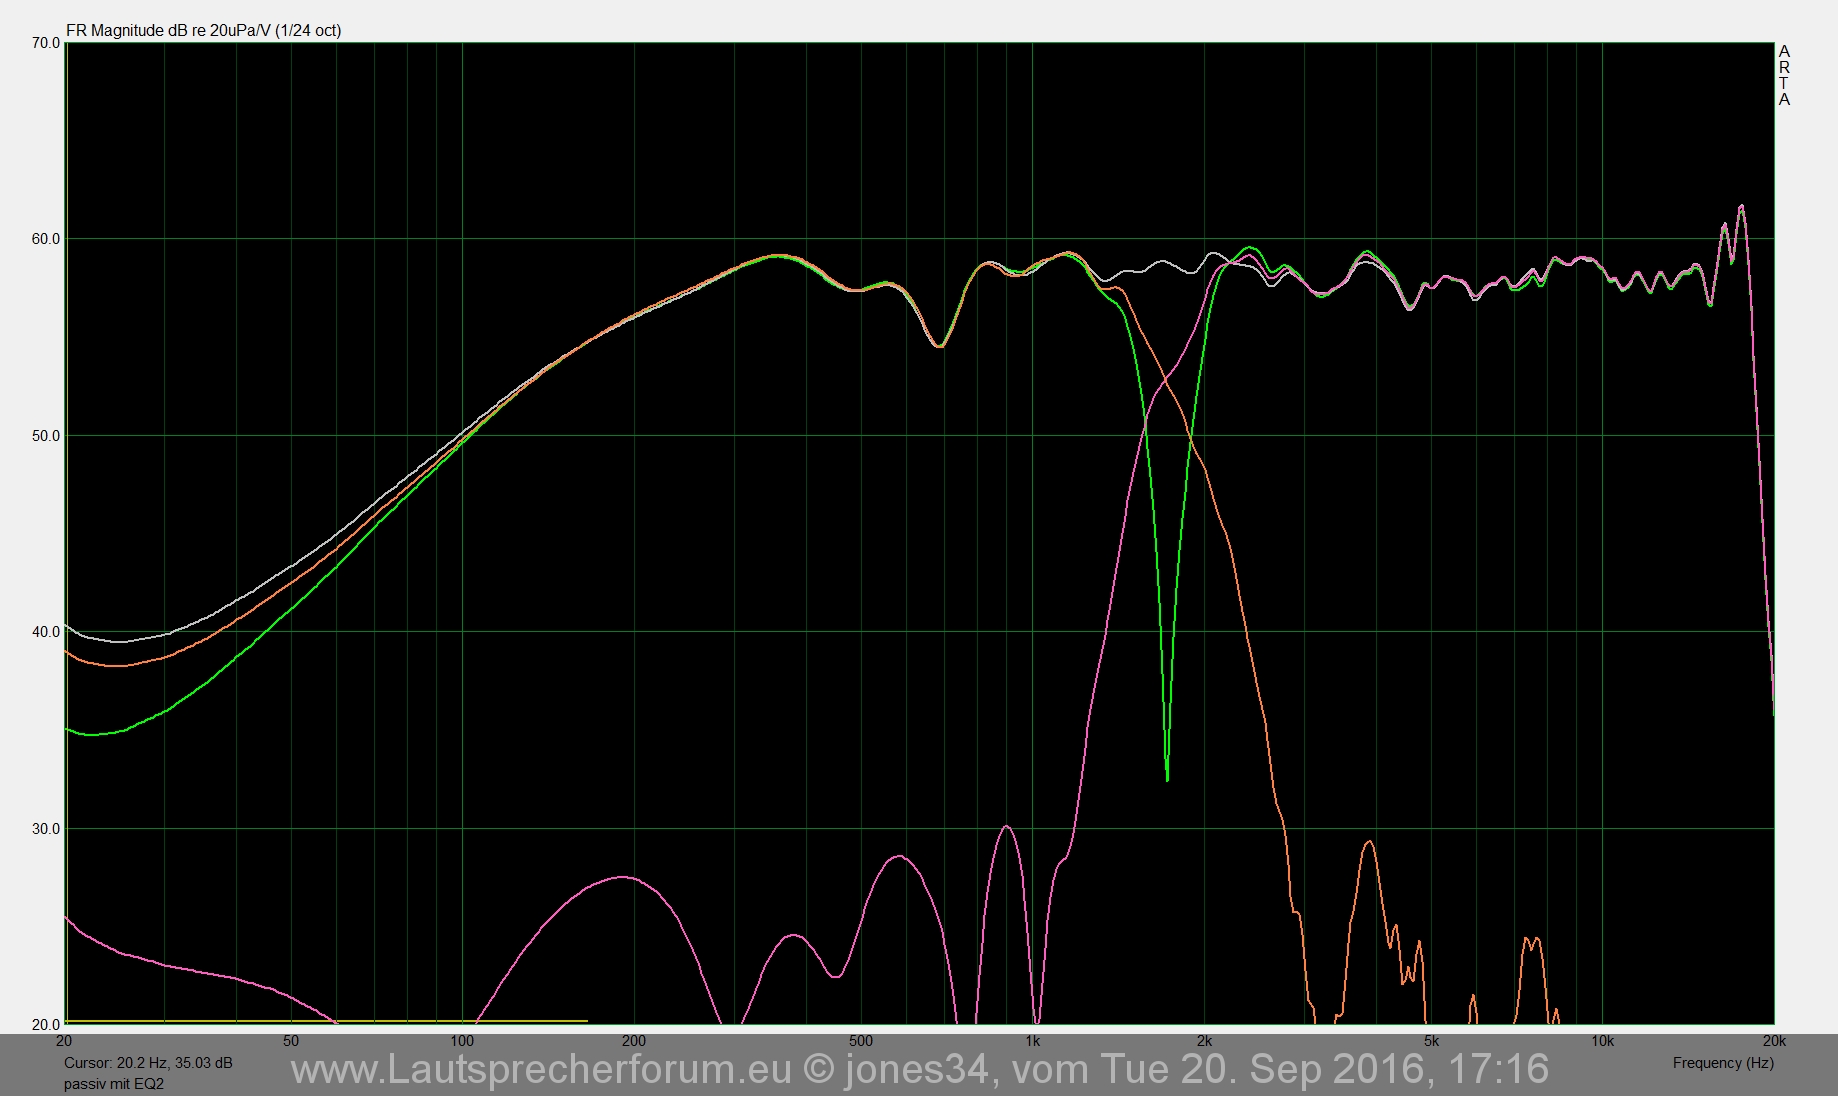Select the 1k x-axis tick label

click(1032, 1041)
